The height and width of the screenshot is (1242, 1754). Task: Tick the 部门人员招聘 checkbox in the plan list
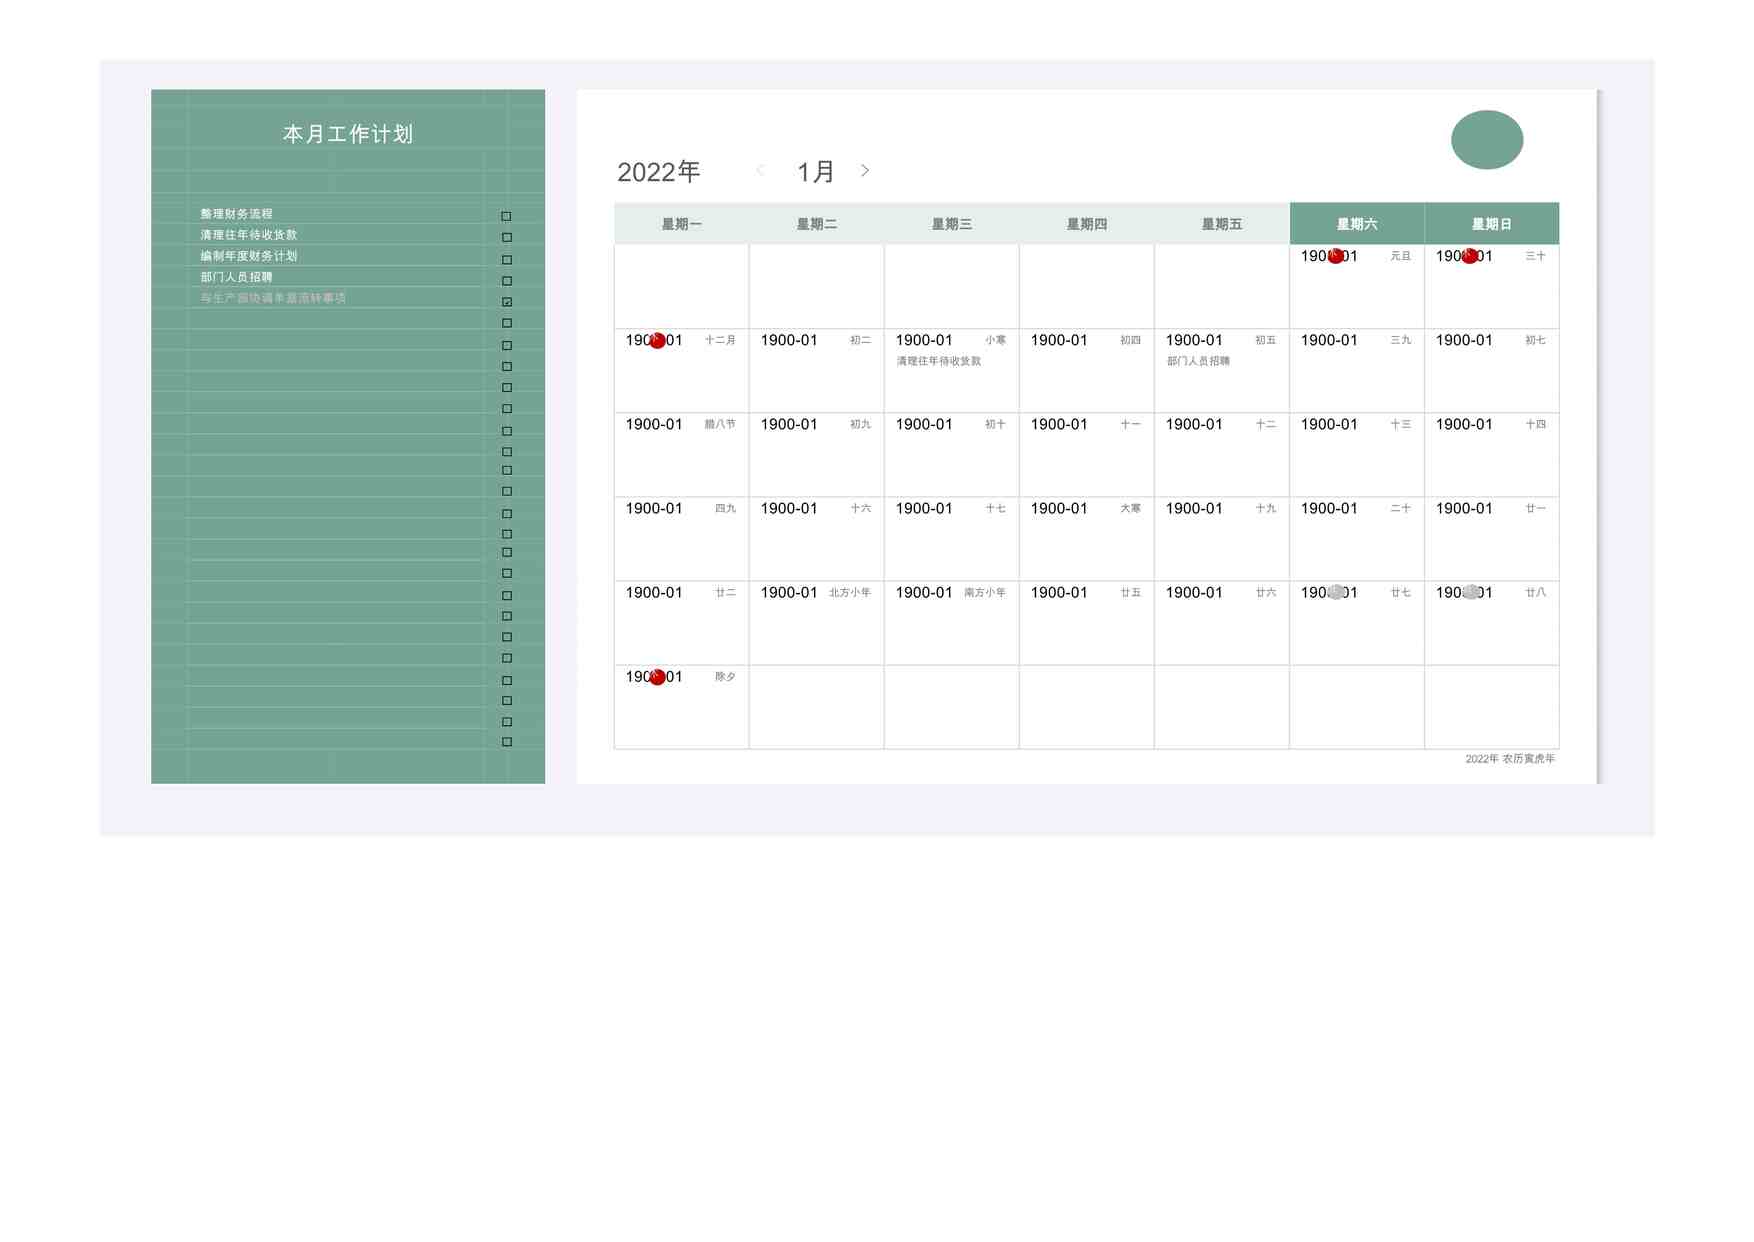coord(506,281)
